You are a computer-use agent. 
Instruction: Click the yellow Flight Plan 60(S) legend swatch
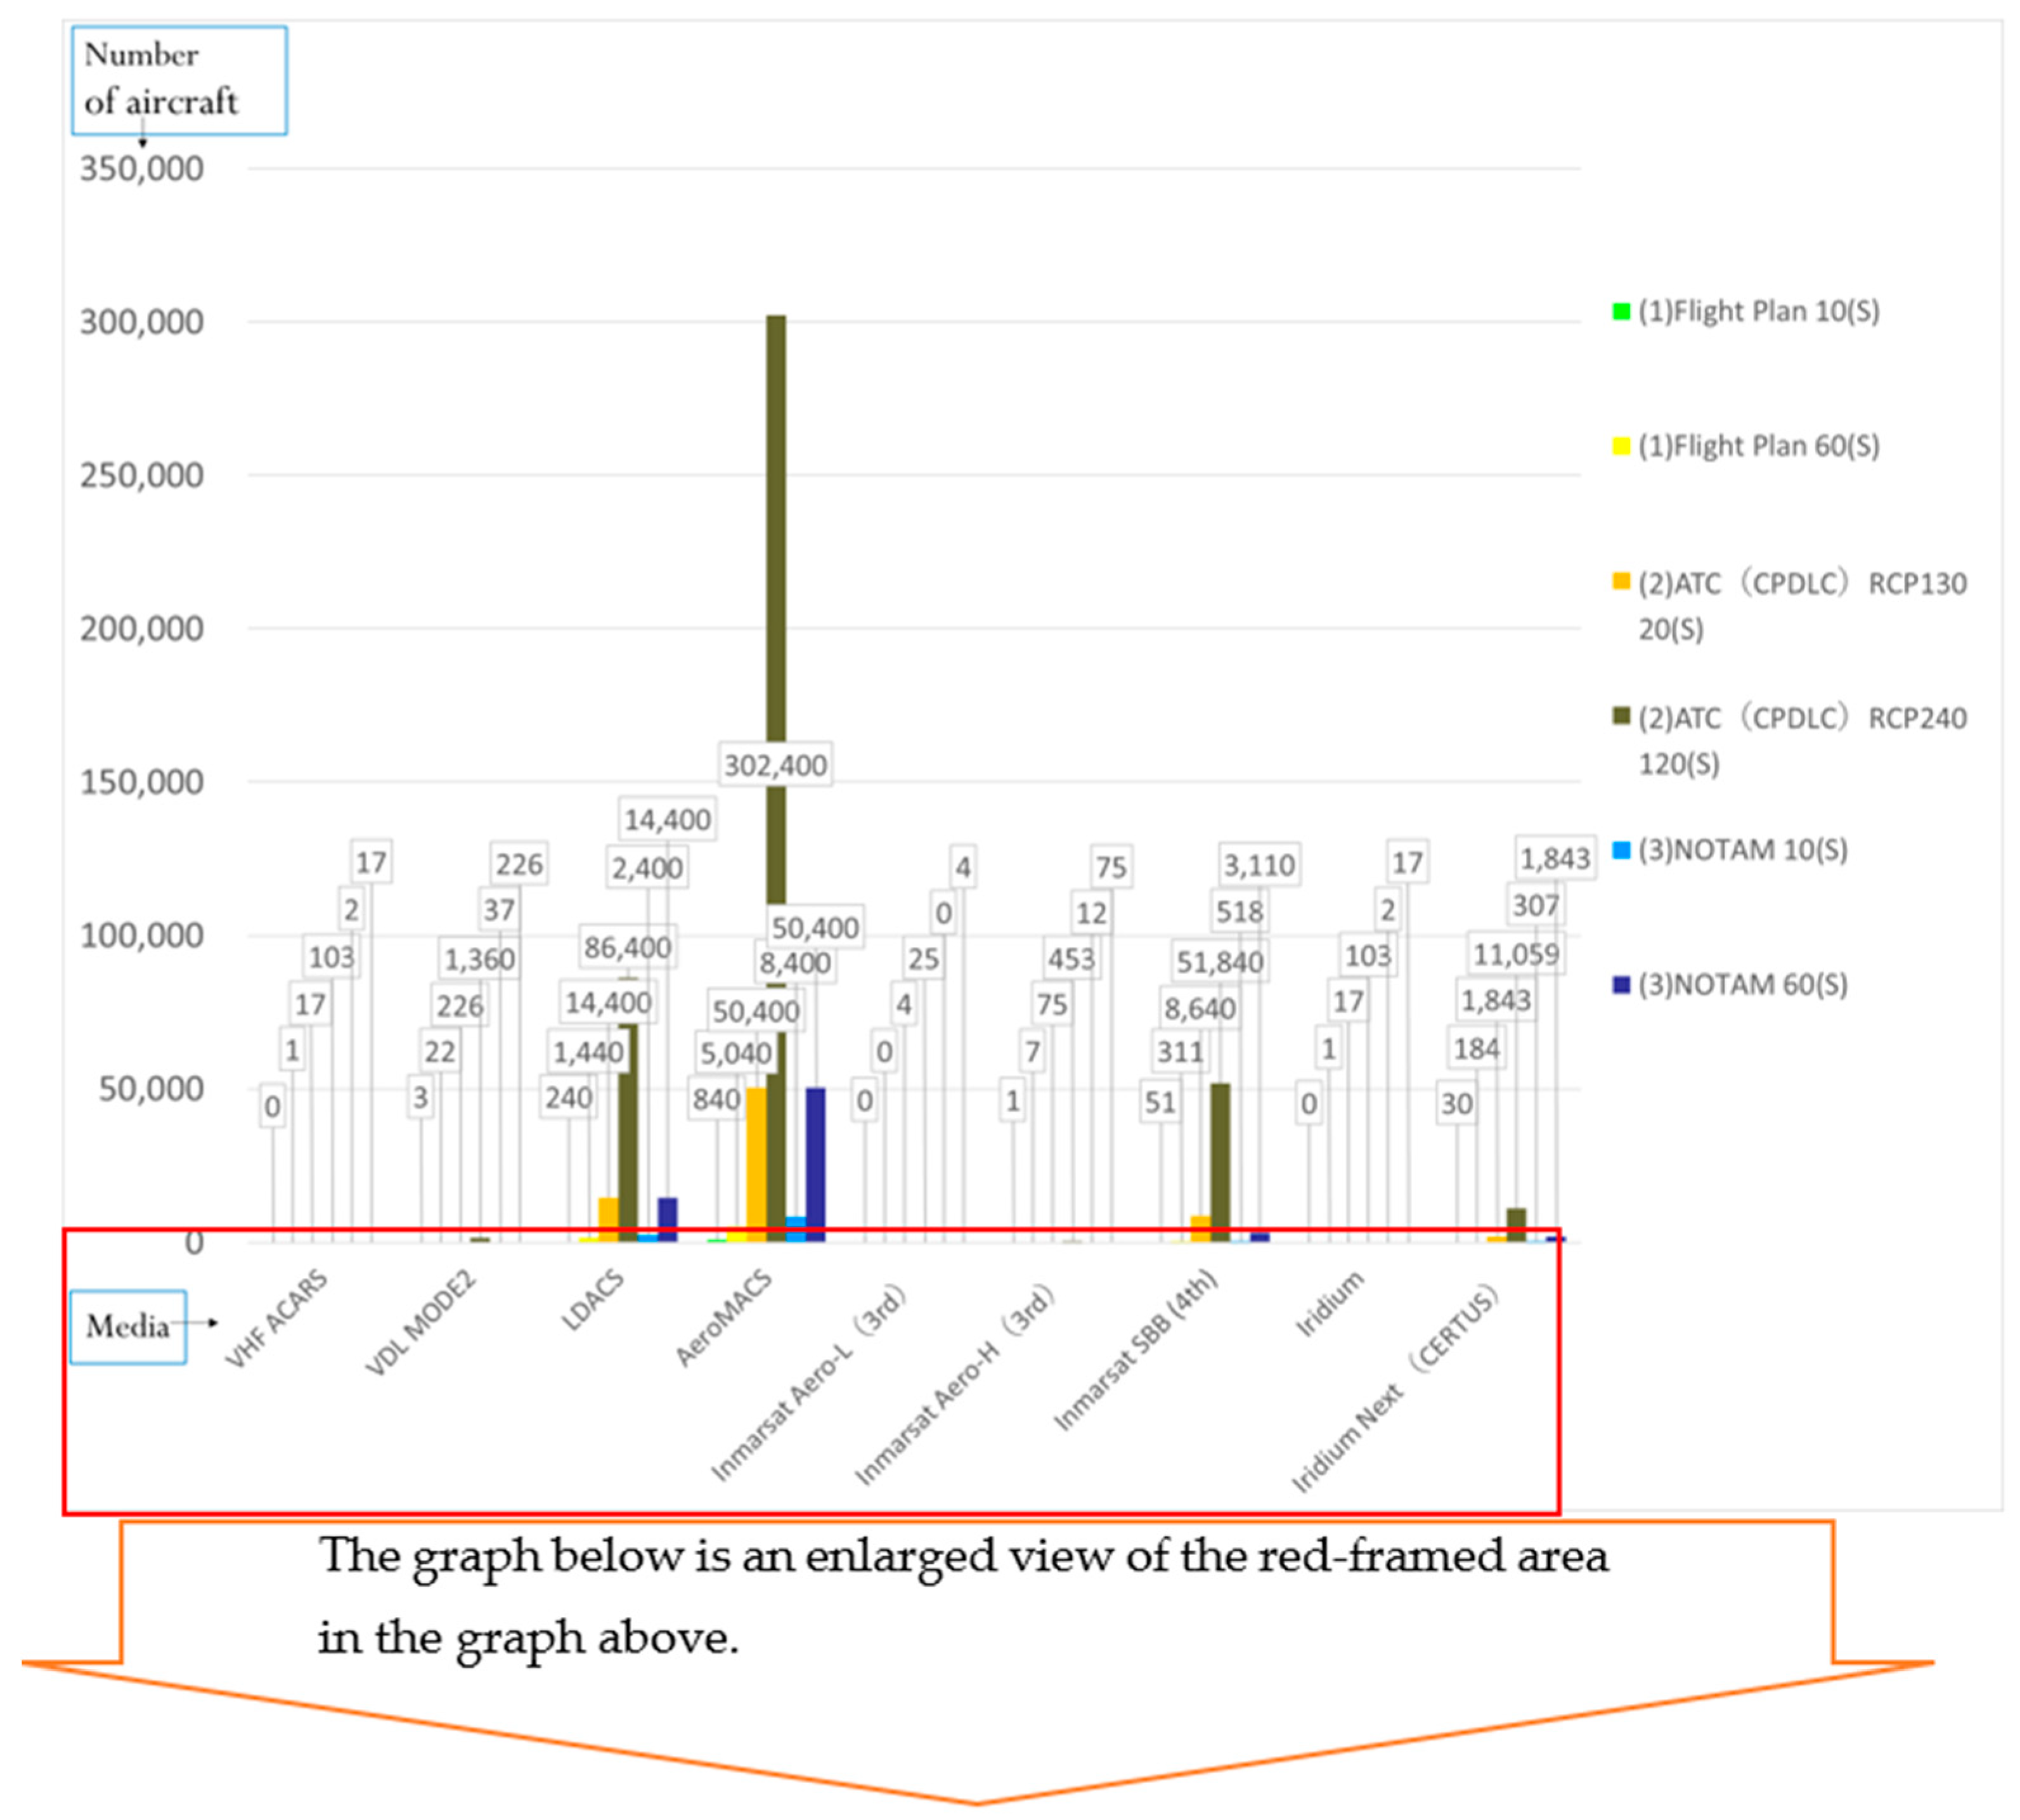[1622, 446]
